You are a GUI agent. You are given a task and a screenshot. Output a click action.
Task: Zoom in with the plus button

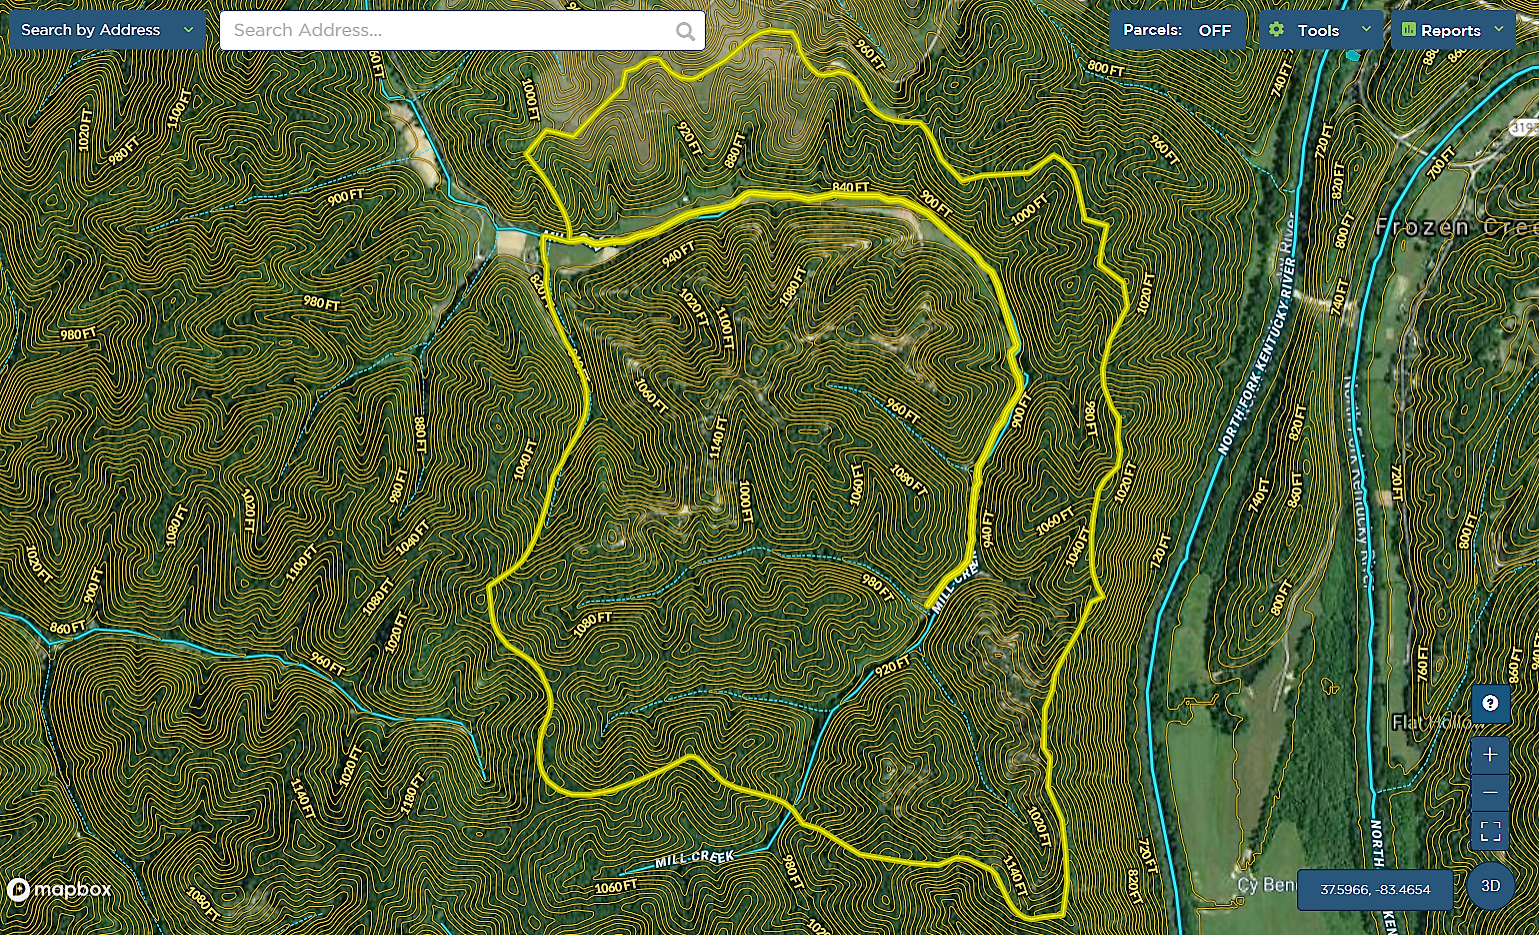tap(1490, 754)
